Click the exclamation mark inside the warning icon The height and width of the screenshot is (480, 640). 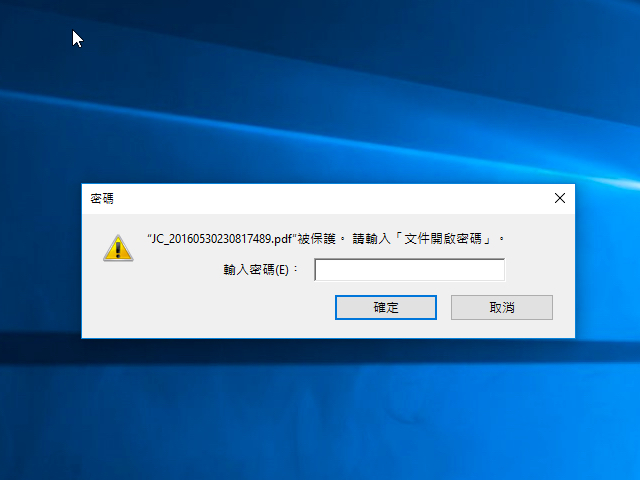click(118, 249)
